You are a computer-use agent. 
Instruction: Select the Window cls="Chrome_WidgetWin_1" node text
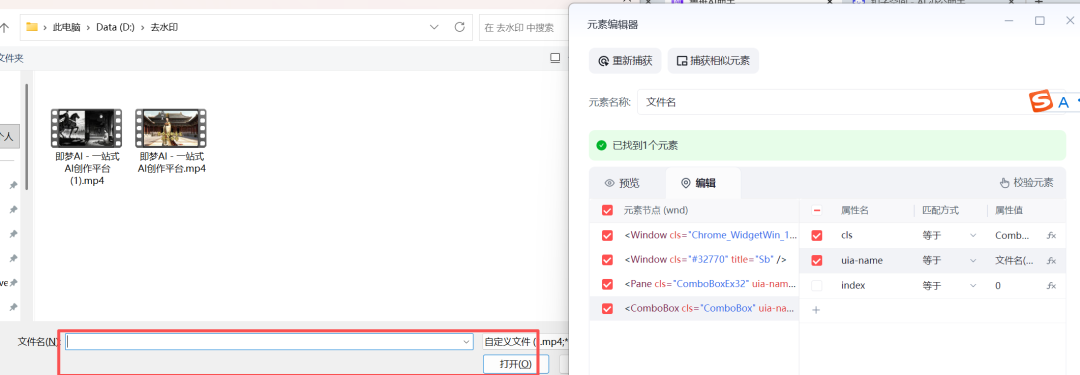pos(711,235)
